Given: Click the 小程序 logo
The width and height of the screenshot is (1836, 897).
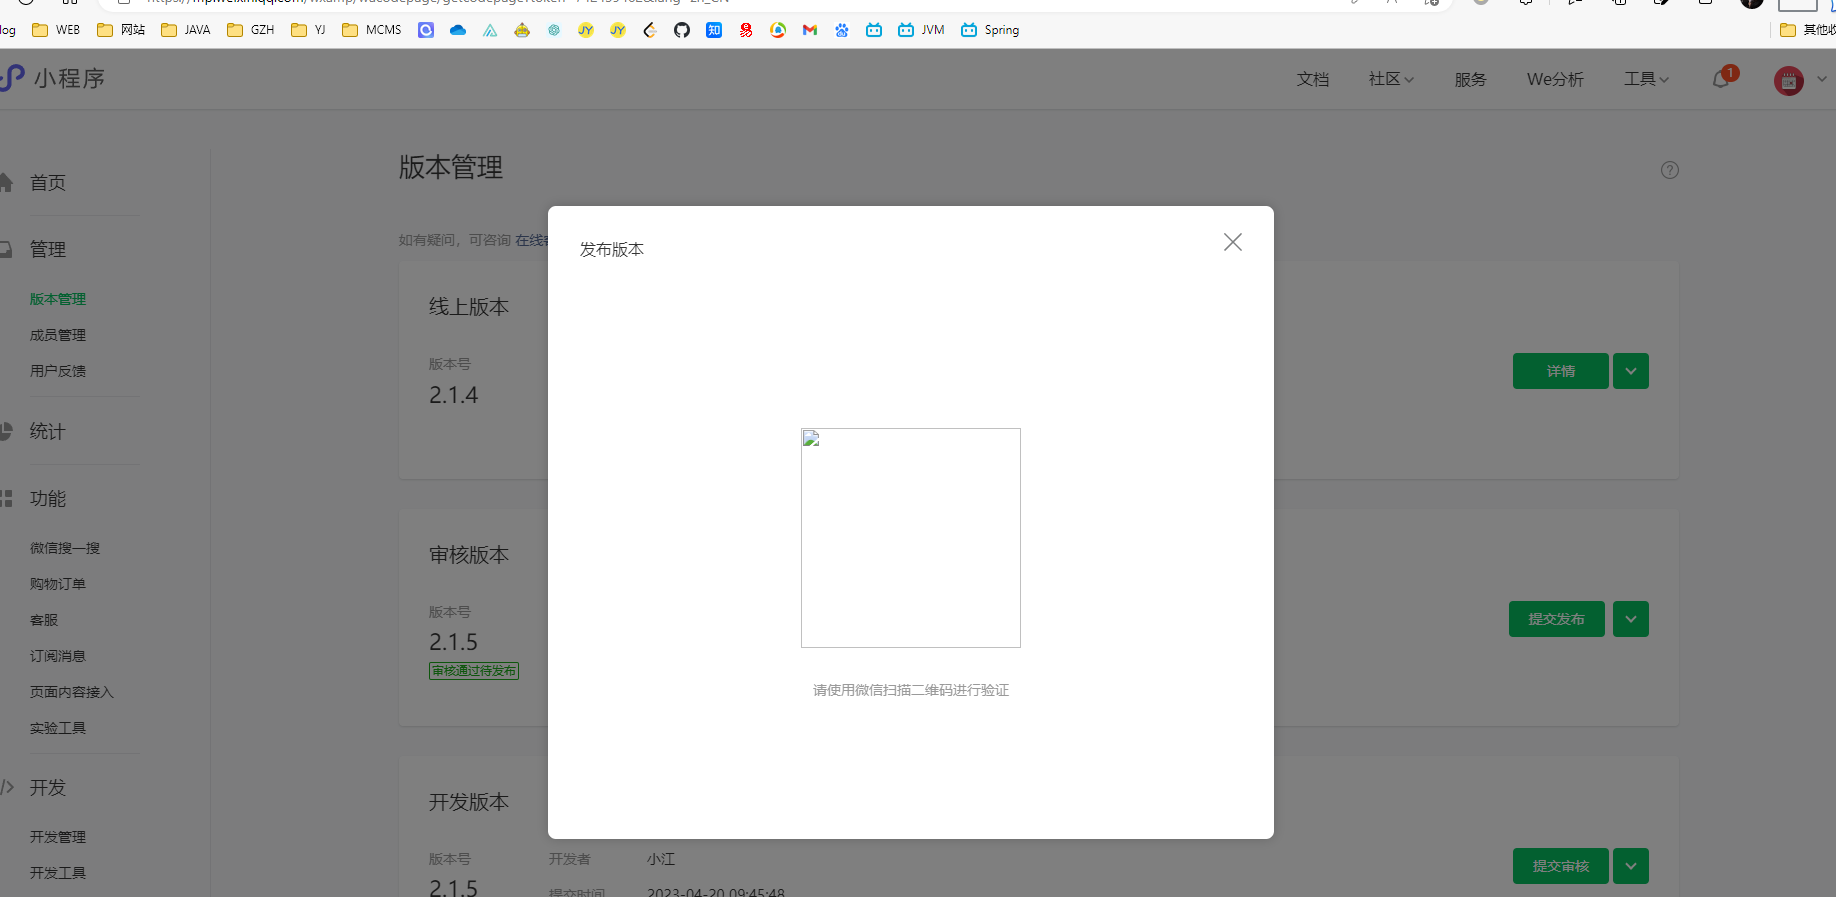Looking at the screenshot, I should 53,78.
